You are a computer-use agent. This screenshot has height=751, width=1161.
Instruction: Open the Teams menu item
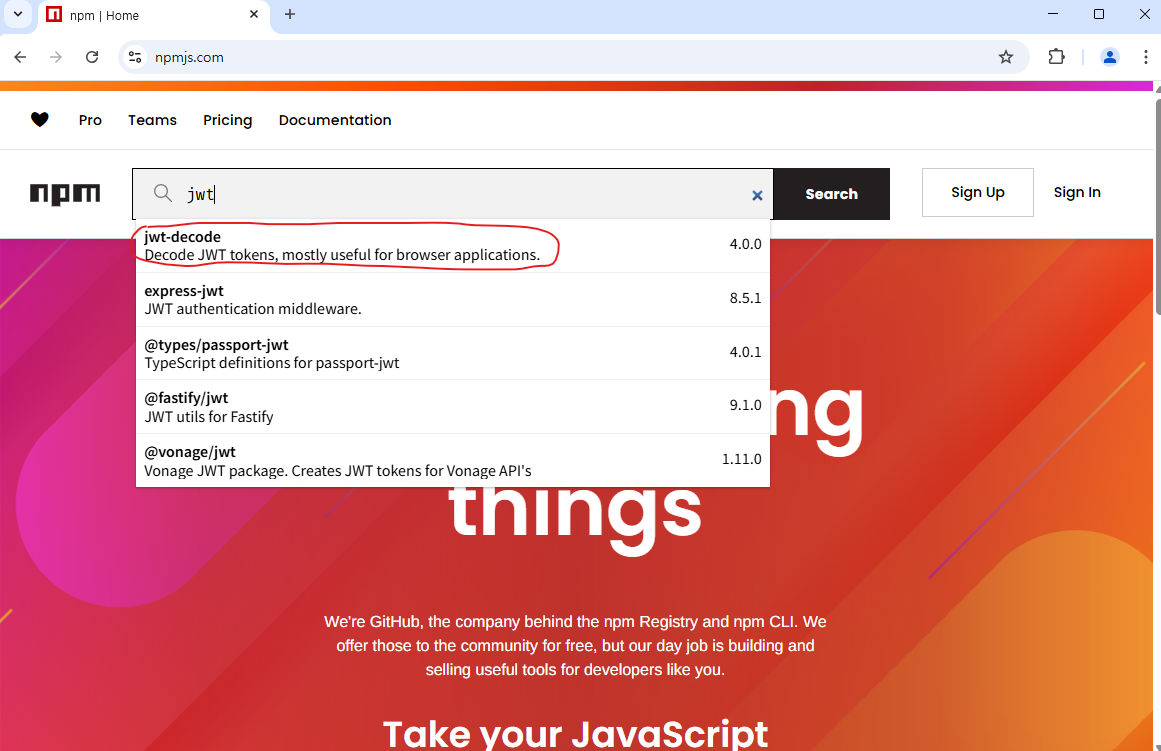153,120
